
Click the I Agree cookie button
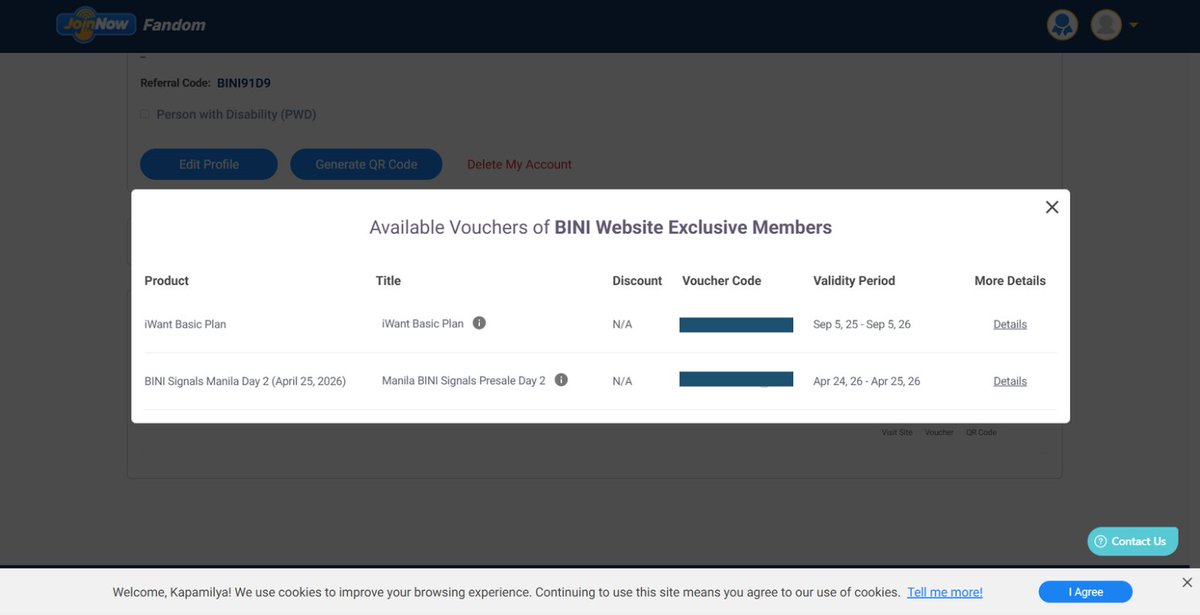pyautogui.click(x=1085, y=592)
